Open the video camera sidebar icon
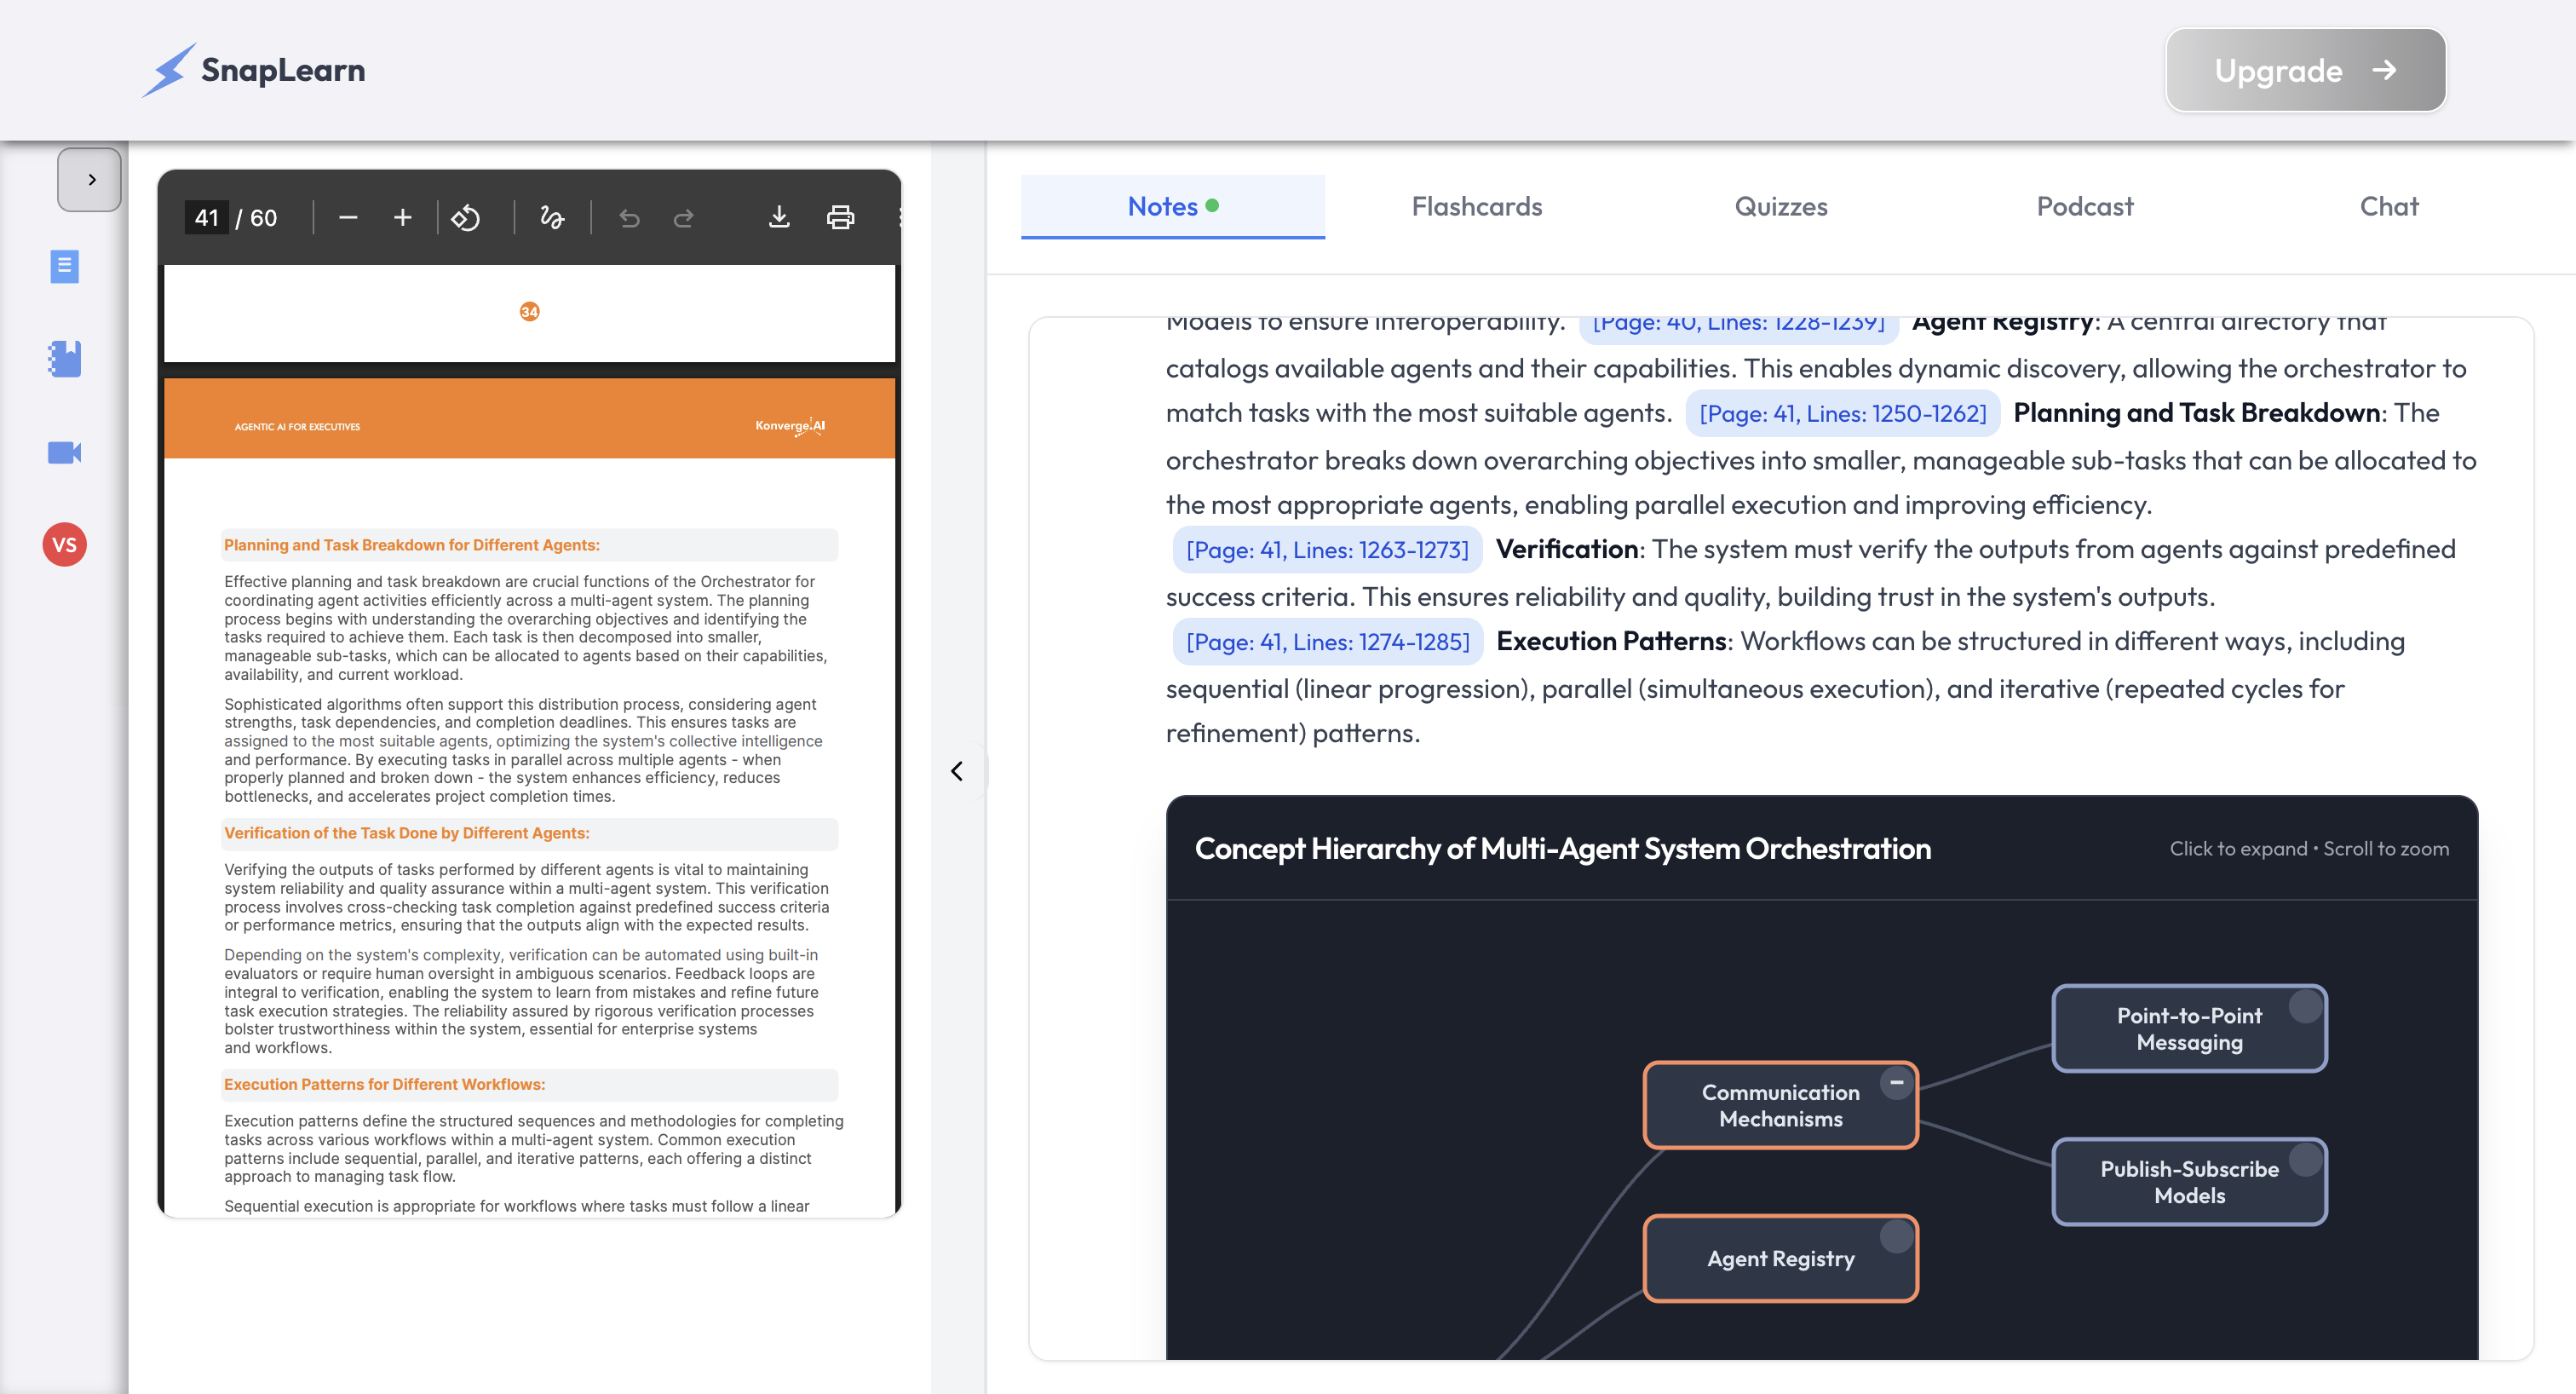Viewport: 2576px width, 1394px height. pos(65,452)
